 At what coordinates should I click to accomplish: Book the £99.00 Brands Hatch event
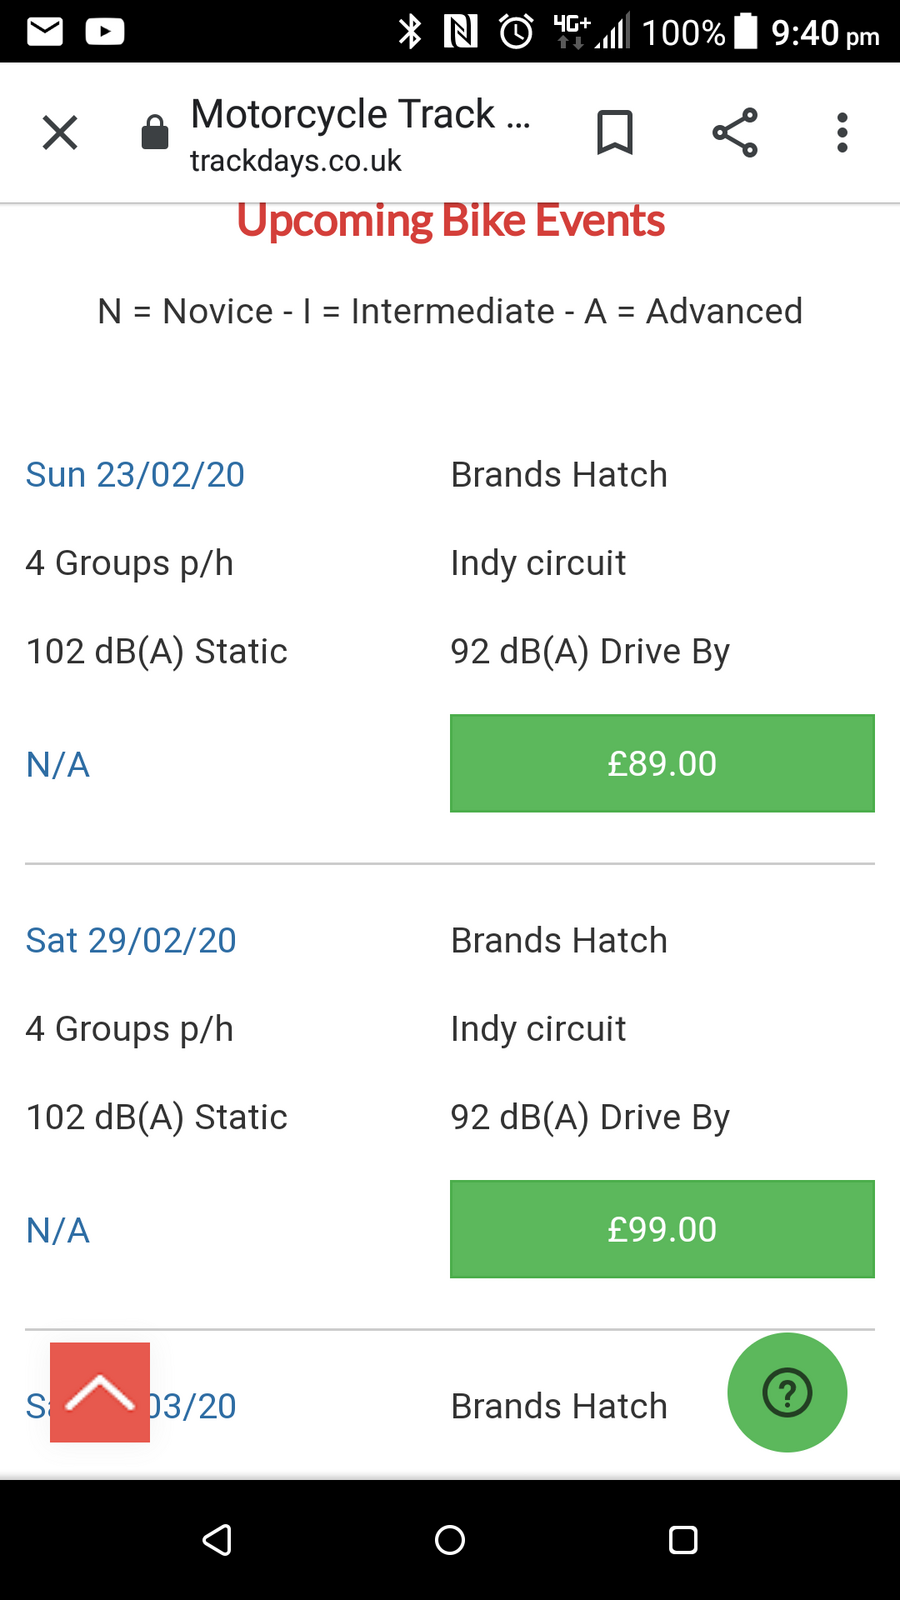662,1229
